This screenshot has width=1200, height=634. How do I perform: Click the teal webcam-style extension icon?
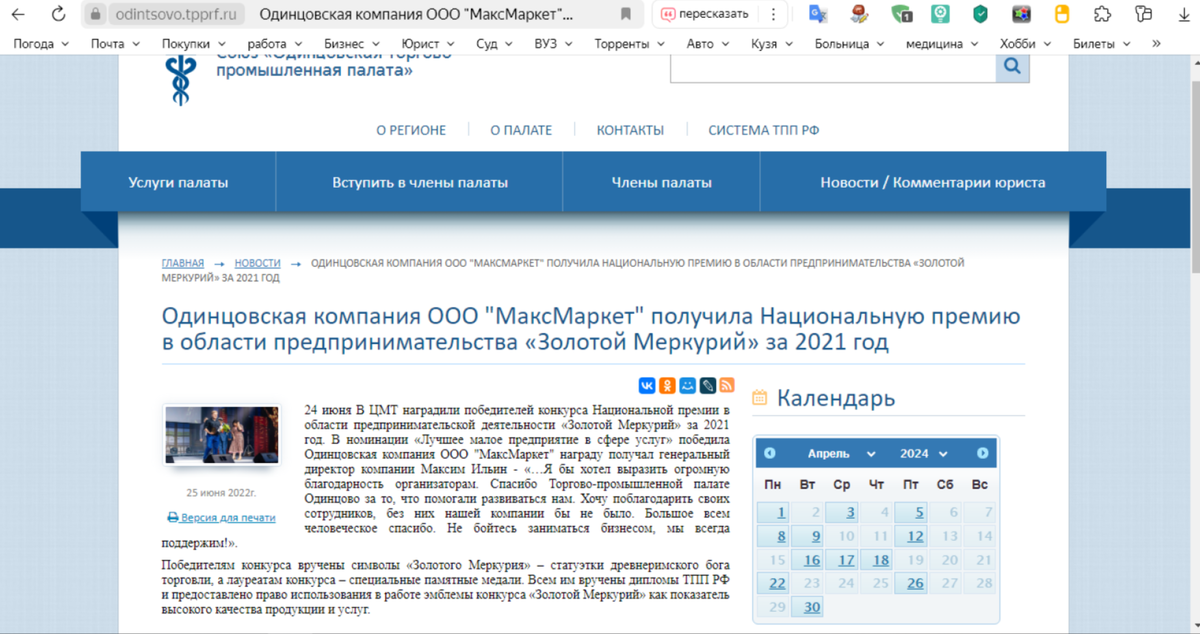[x=940, y=15]
